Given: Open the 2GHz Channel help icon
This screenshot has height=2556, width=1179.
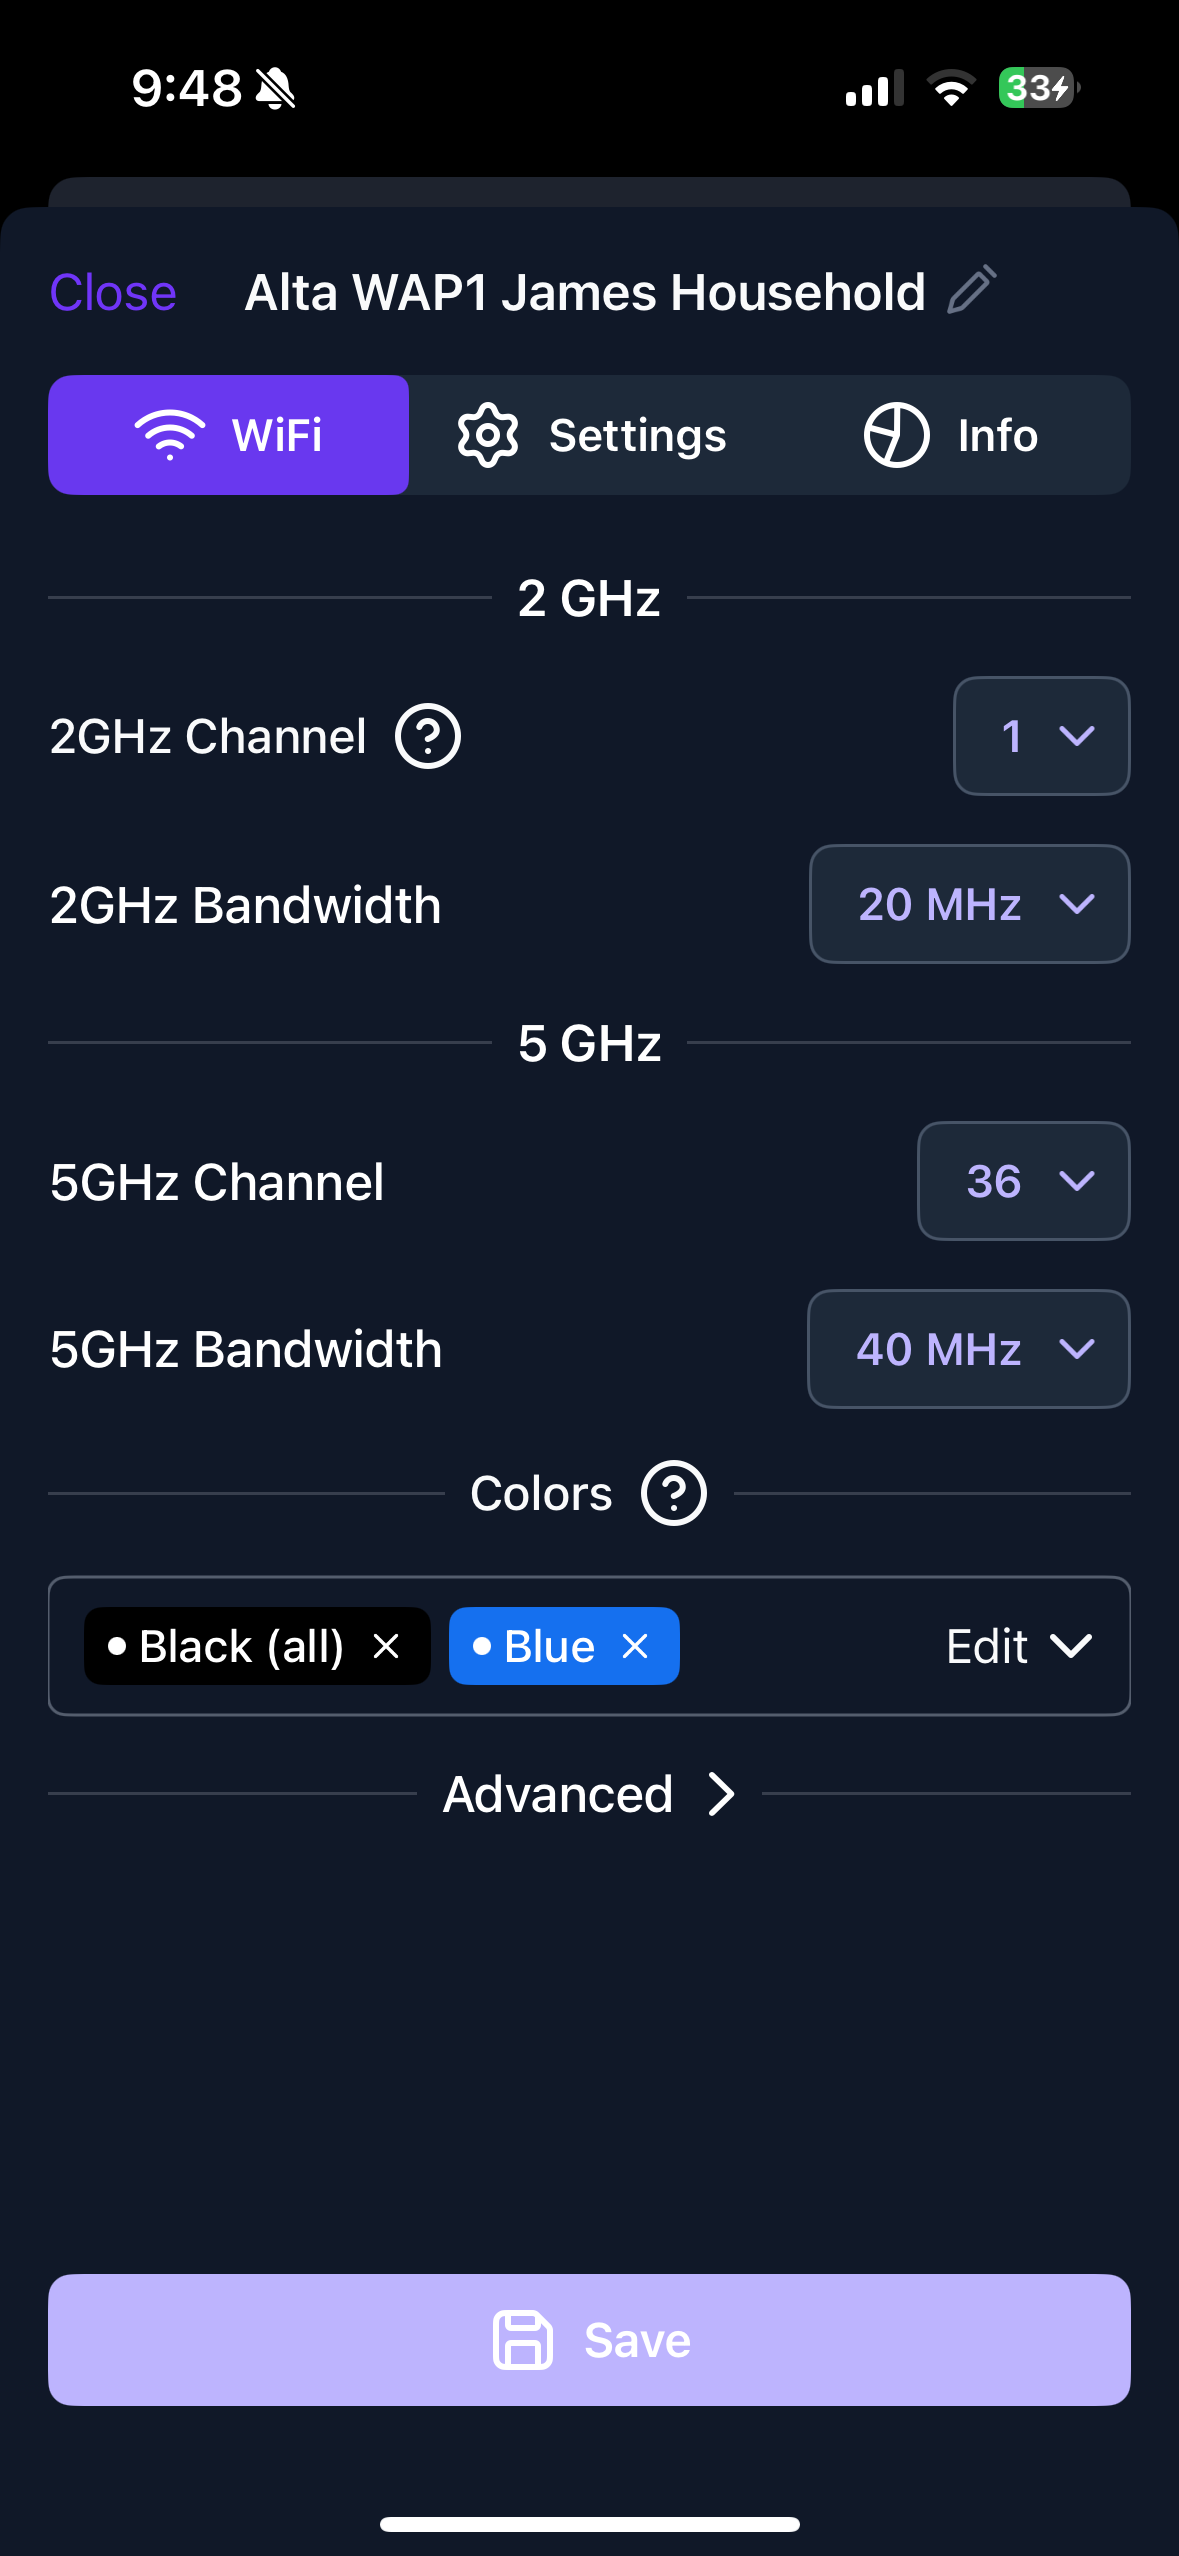Looking at the screenshot, I should click(x=428, y=737).
